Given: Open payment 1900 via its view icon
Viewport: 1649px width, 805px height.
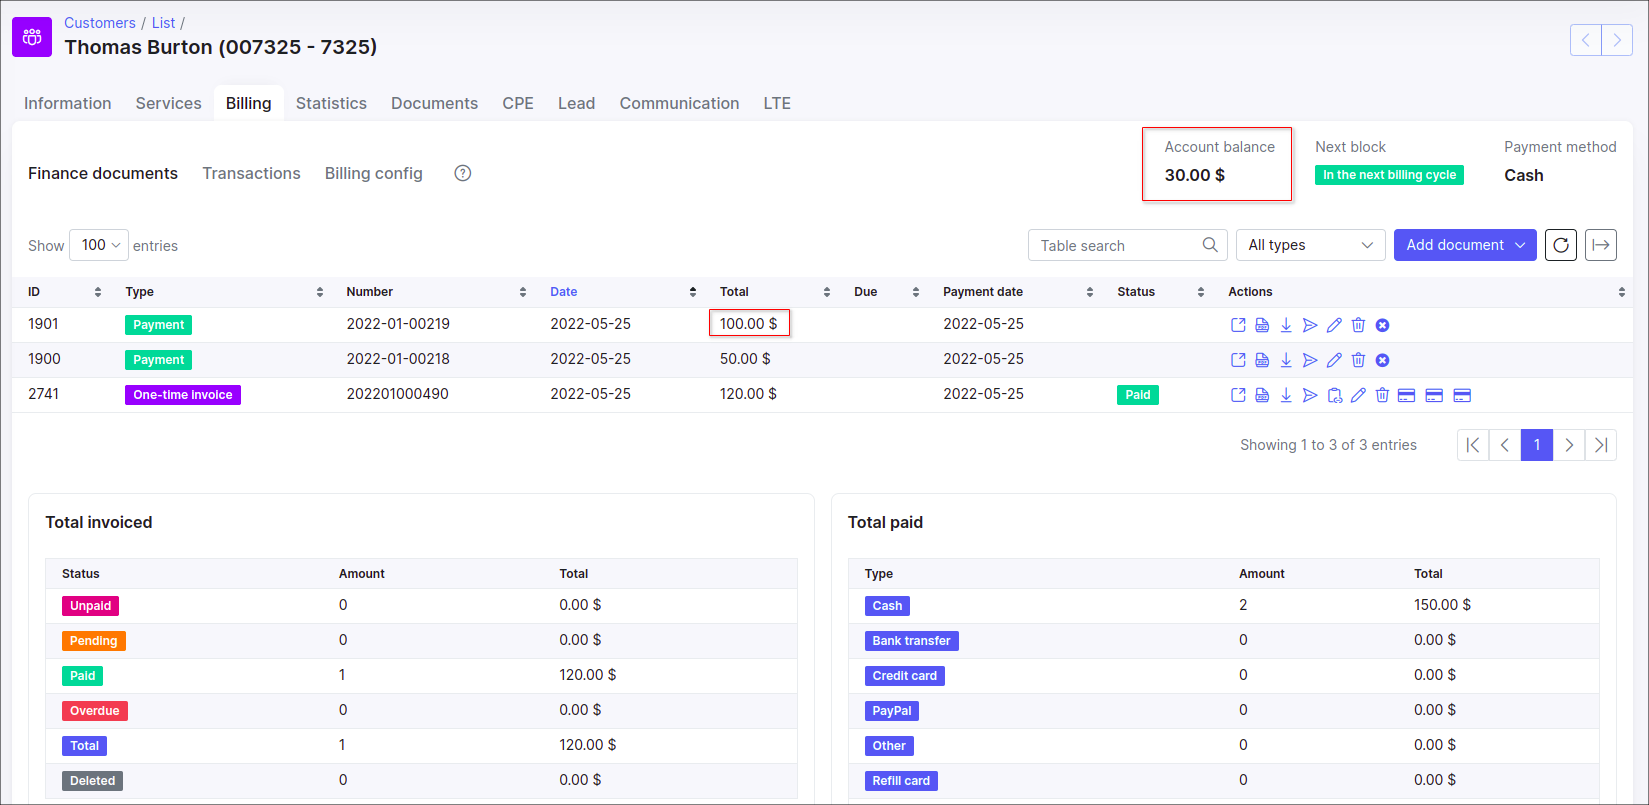Looking at the screenshot, I should 1238,360.
